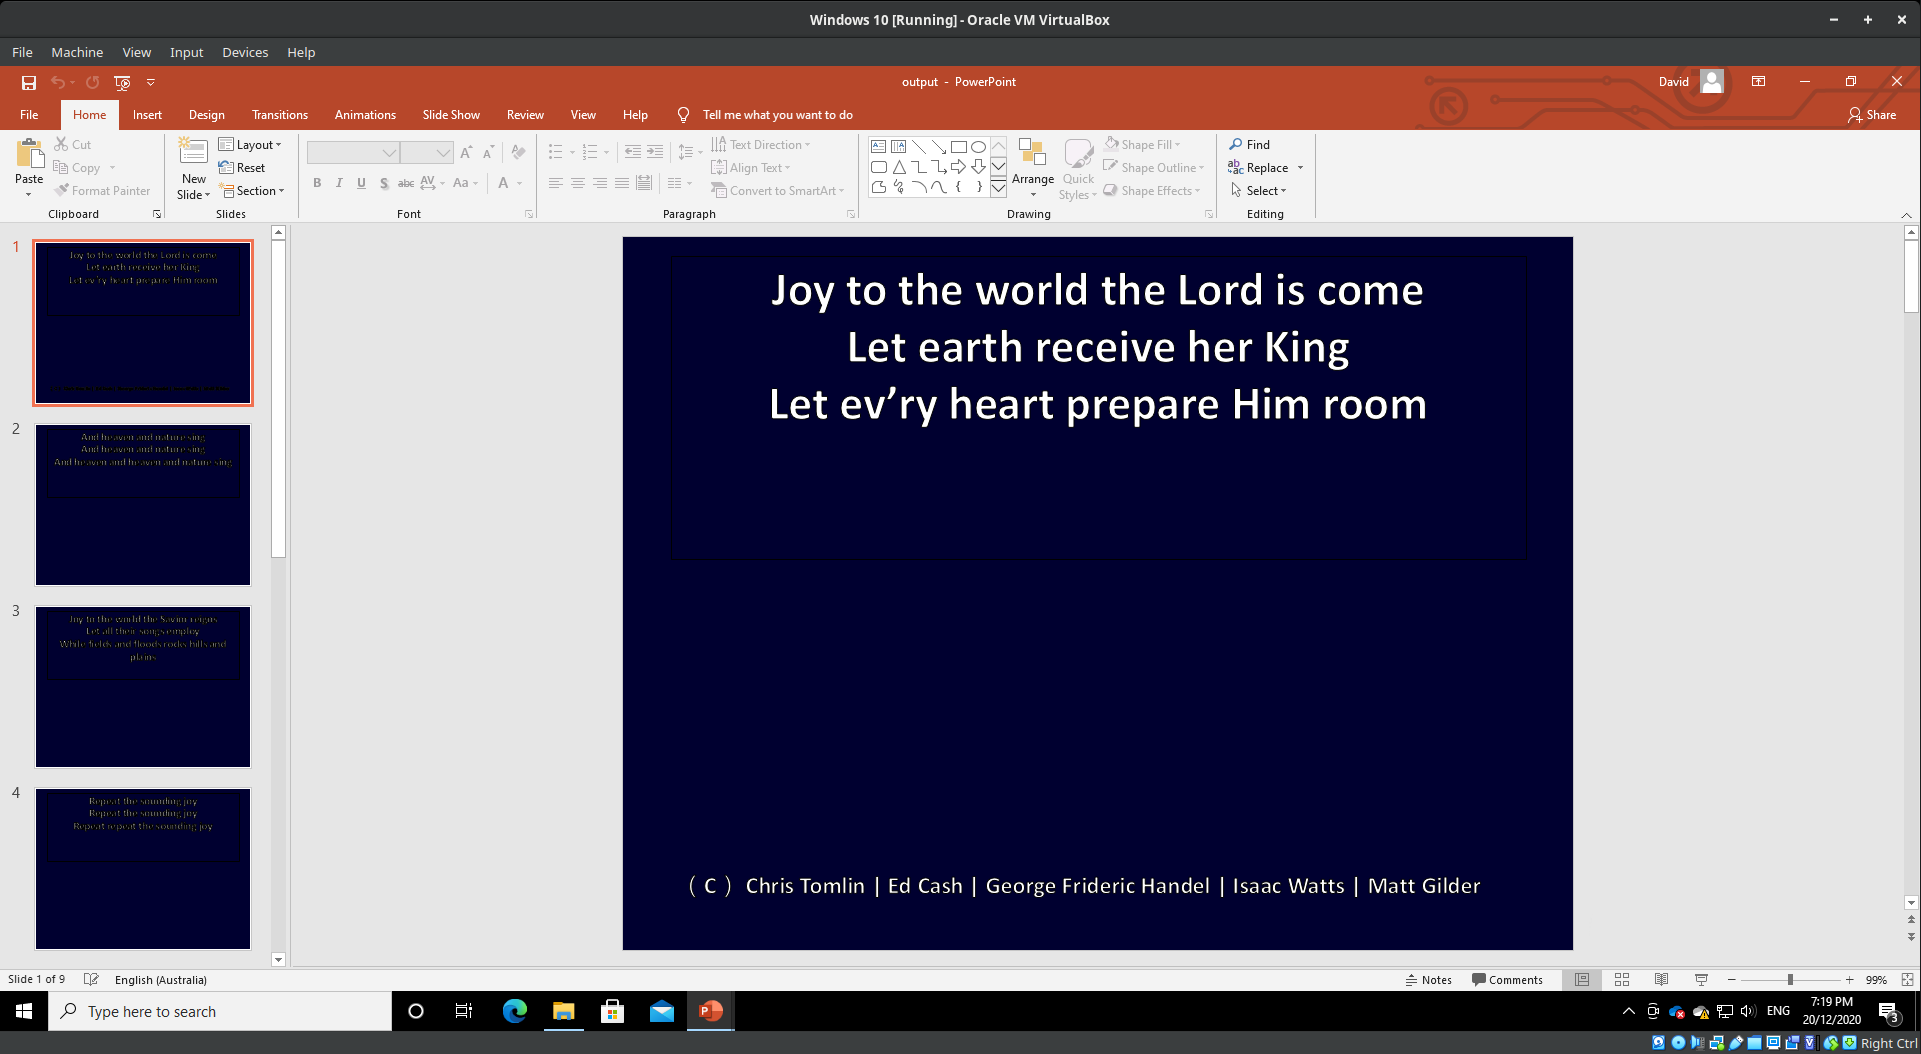Start Slide Show from status bar
The width and height of the screenshot is (1921, 1054).
pos(1701,980)
